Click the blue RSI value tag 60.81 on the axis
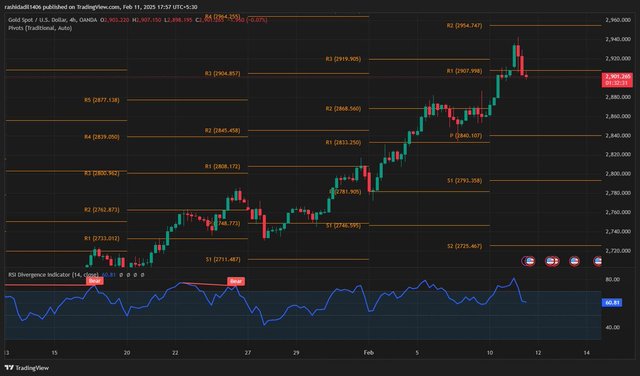The height and width of the screenshot is (376, 640). click(612, 303)
